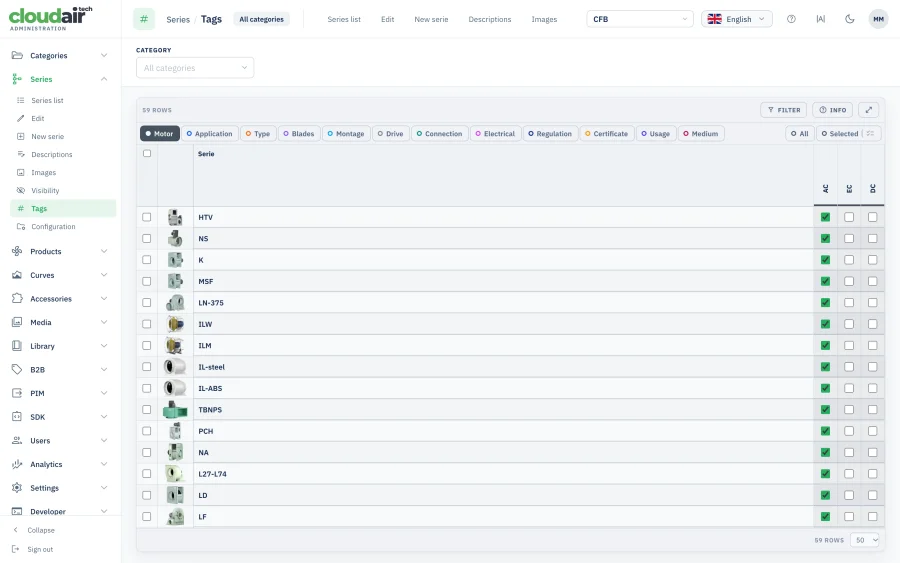900x563 pixels.
Task: Click Collapse at sidebar bottom
Action: (41, 530)
